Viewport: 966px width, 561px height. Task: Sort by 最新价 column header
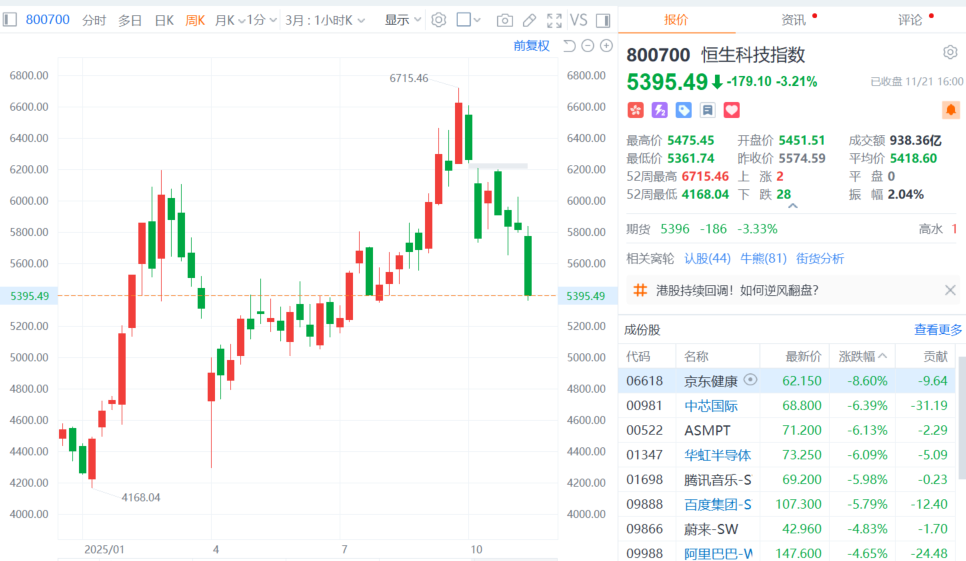pyautogui.click(x=803, y=356)
